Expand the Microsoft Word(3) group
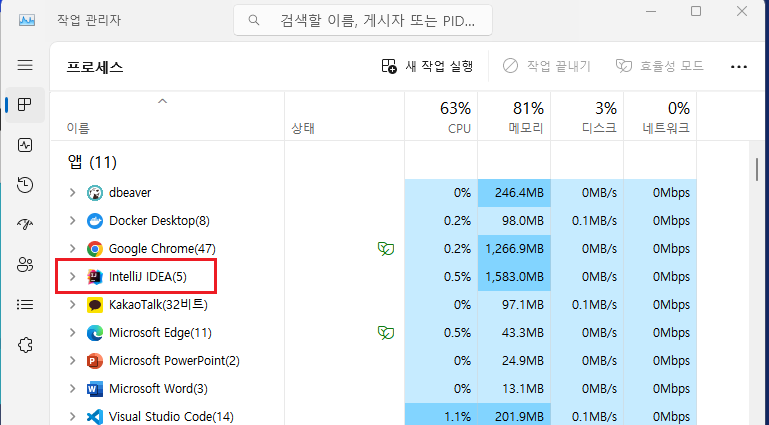Screen dimensions: 769x425 coord(73,389)
